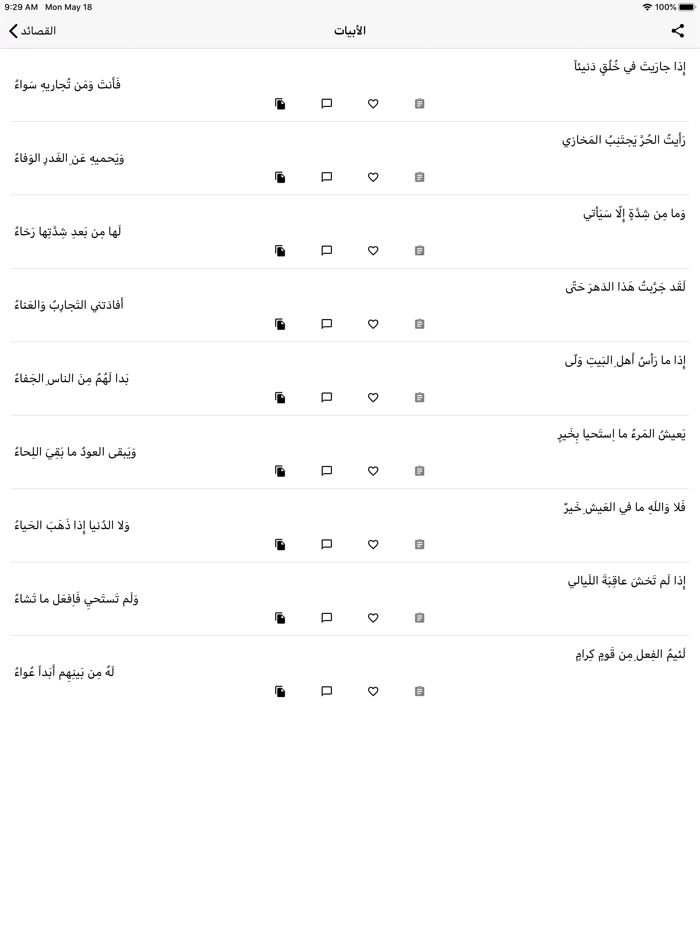View clipboard details of the last verse
This screenshot has width=700, height=934.
(x=419, y=691)
